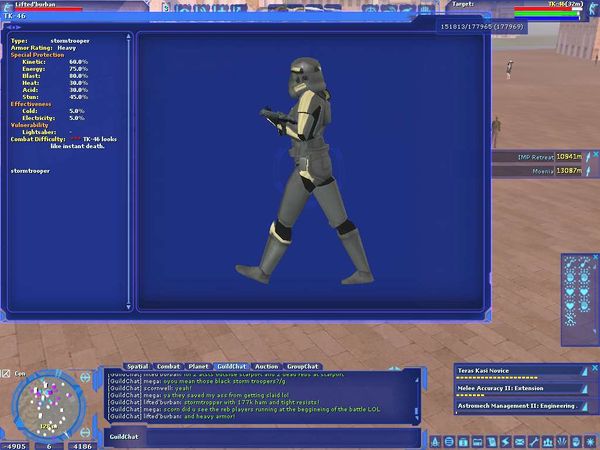
Task: Open the inventory briefcase icon in bottom bar
Action: click(463, 441)
